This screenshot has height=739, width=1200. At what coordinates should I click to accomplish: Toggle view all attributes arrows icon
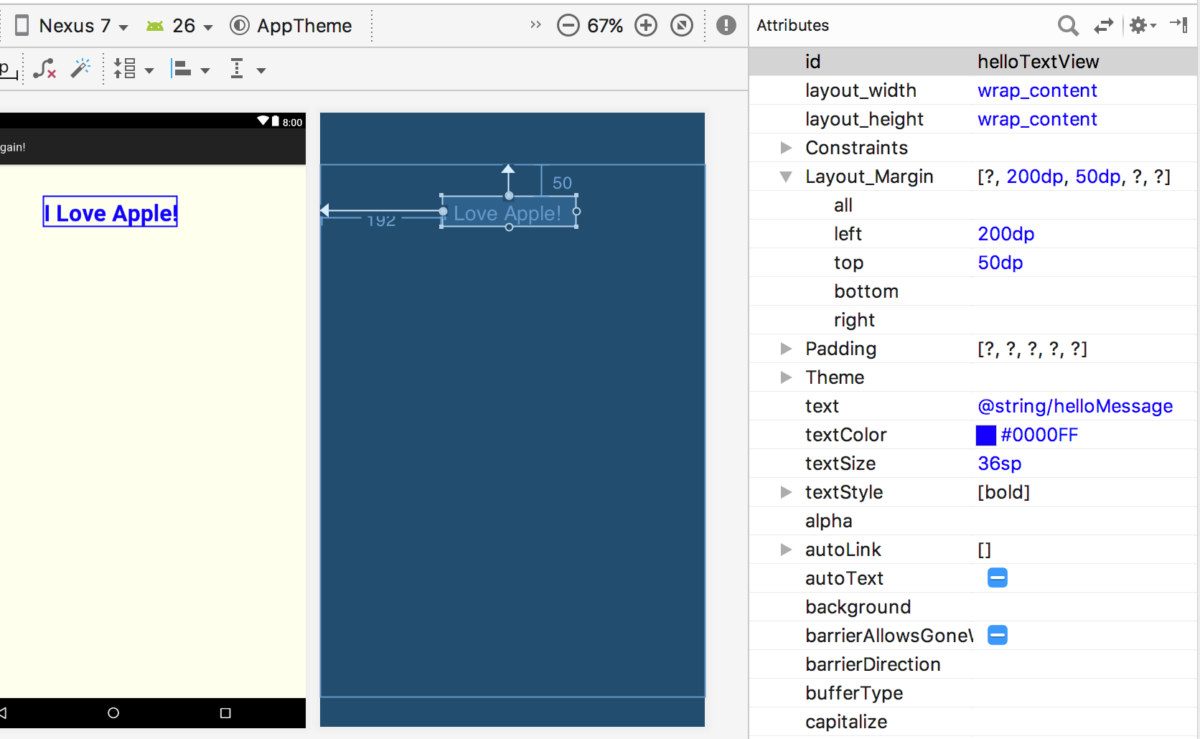pyautogui.click(x=1104, y=26)
